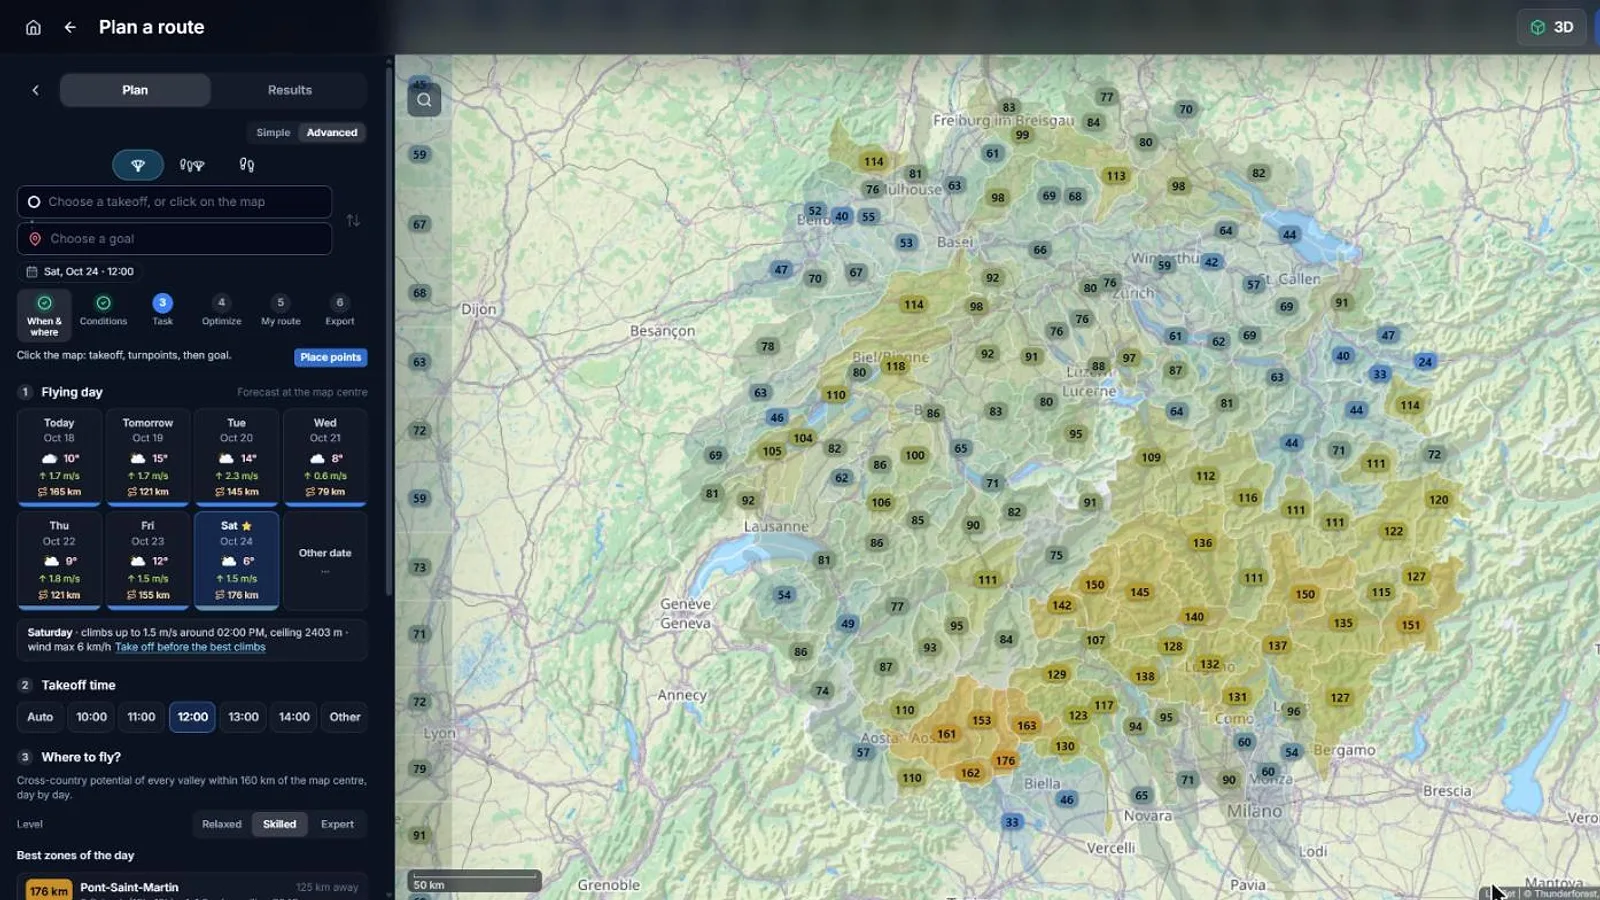Go to the home screen icon
1600x900 pixels.
tap(33, 27)
